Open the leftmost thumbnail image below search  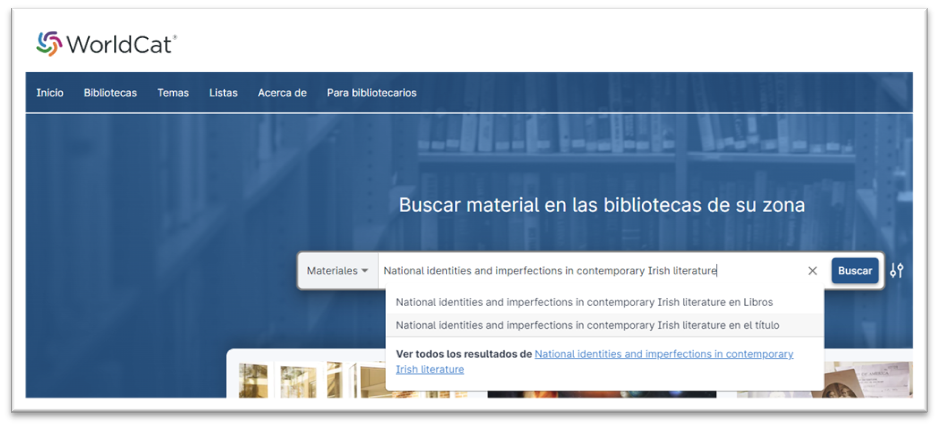tap(253, 381)
